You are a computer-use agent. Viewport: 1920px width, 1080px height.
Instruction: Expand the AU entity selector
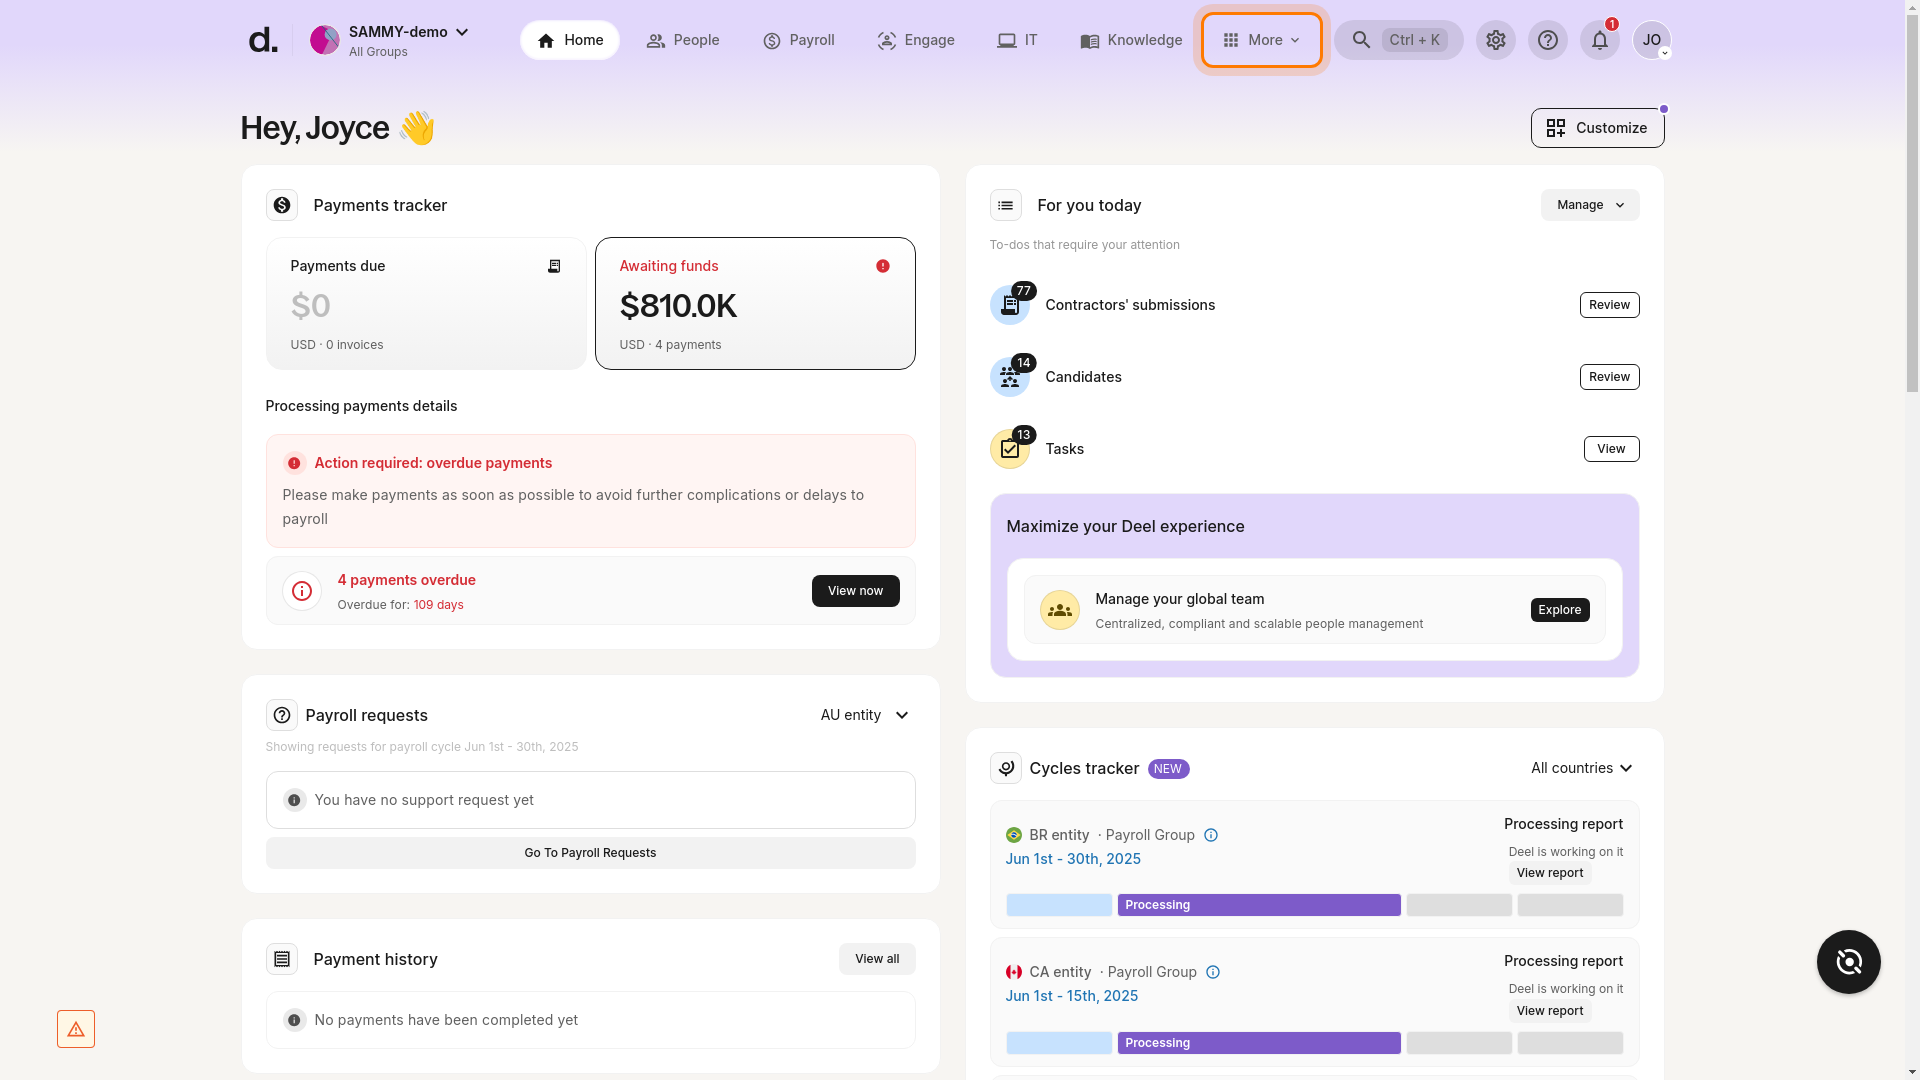pos(863,715)
